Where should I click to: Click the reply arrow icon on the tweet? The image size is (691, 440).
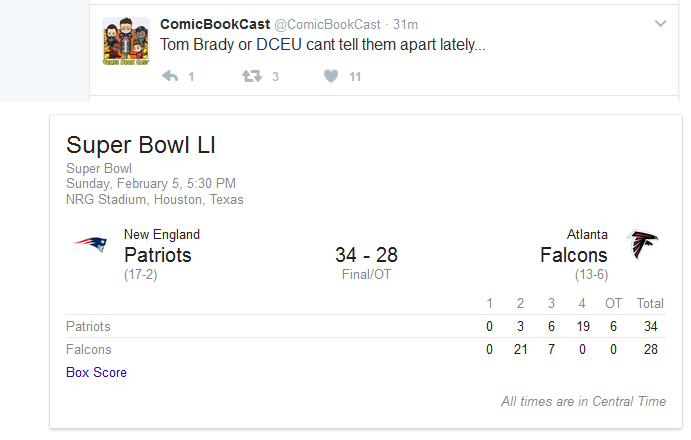point(170,76)
